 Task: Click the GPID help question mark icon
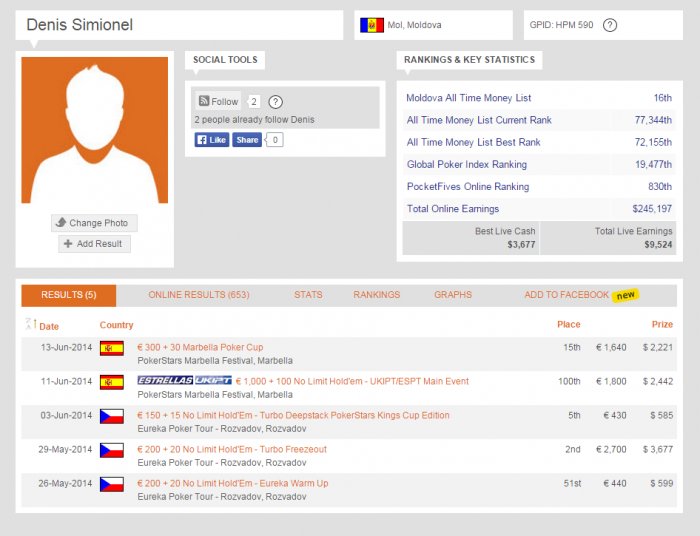pyautogui.click(x=610, y=25)
